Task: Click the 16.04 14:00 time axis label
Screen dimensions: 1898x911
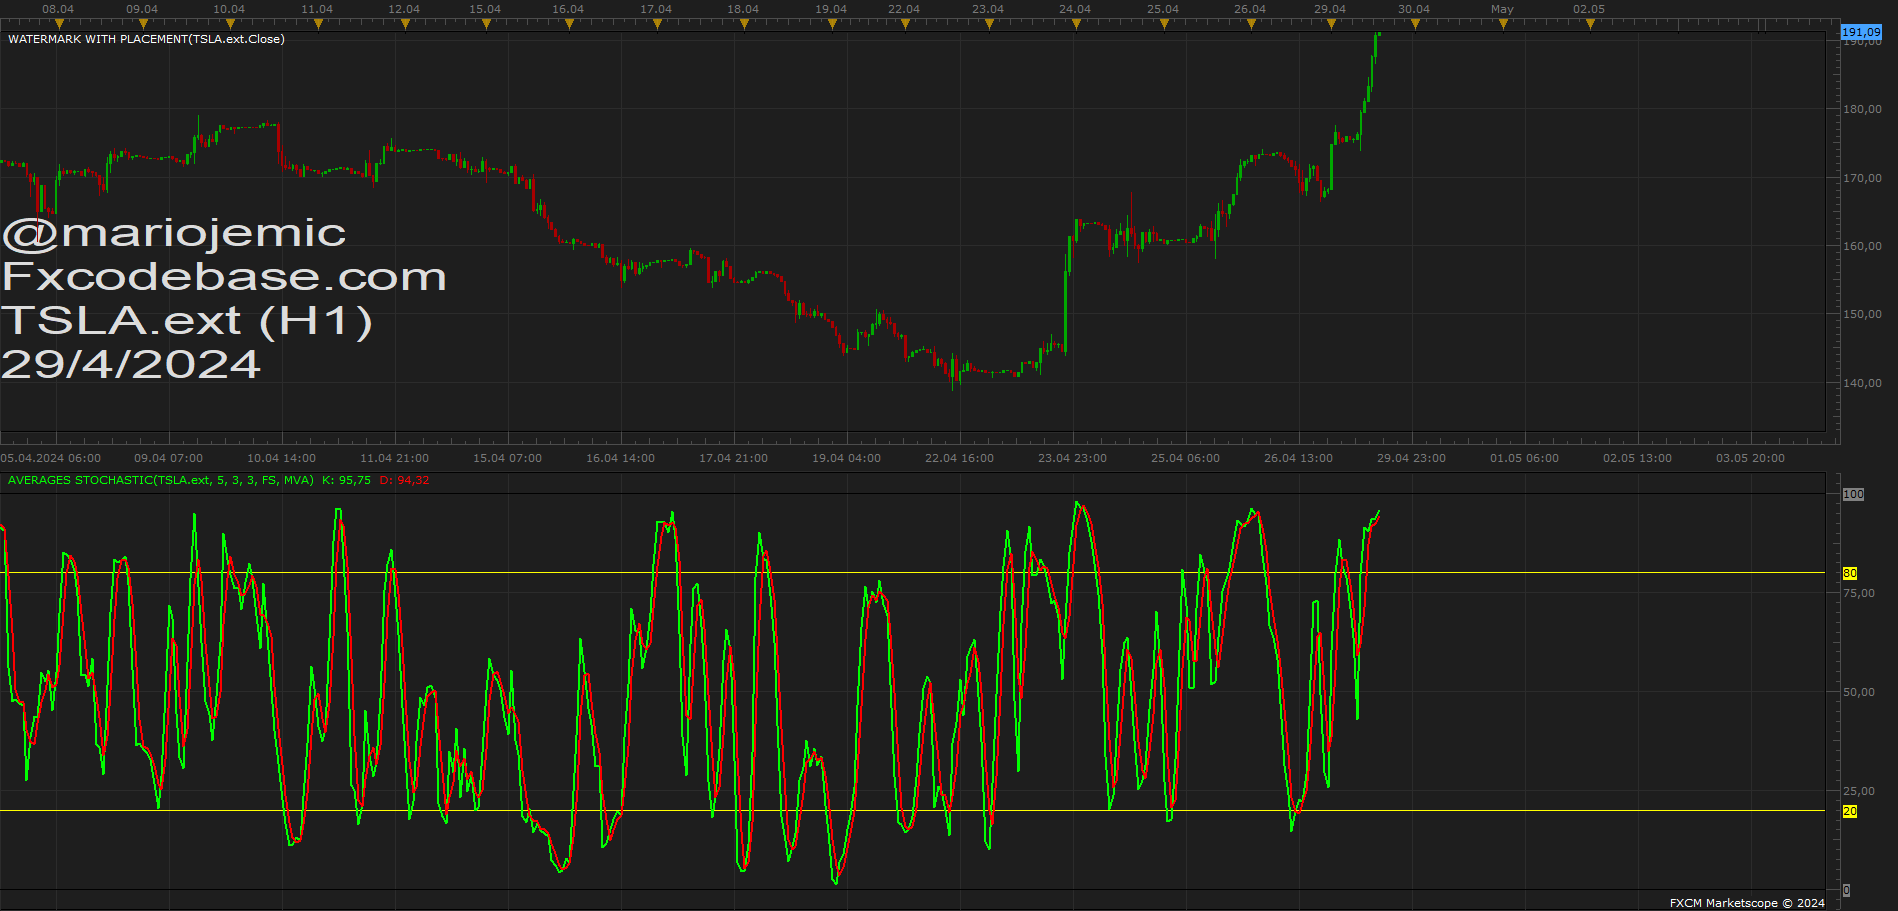Action: tap(621, 458)
